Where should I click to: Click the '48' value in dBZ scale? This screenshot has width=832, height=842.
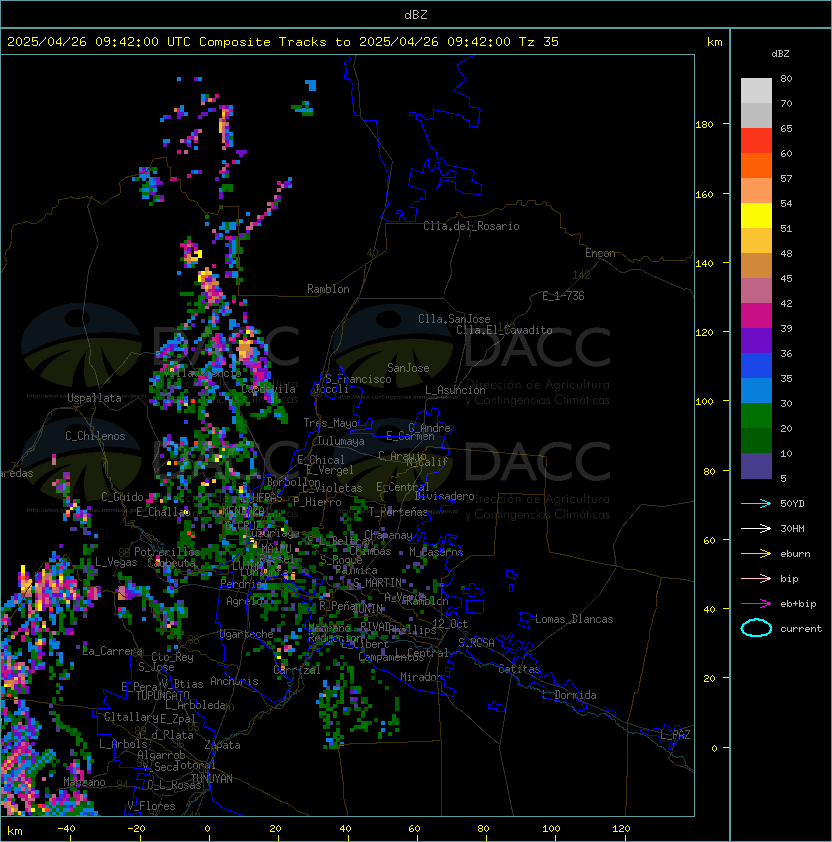click(x=786, y=253)
